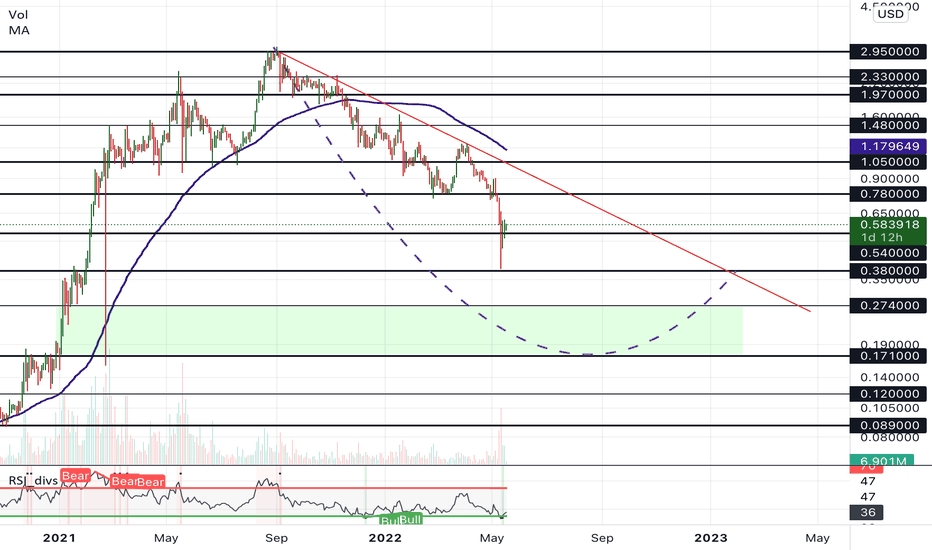
Task: Click the 0.540000 price label
Action: 888,253
